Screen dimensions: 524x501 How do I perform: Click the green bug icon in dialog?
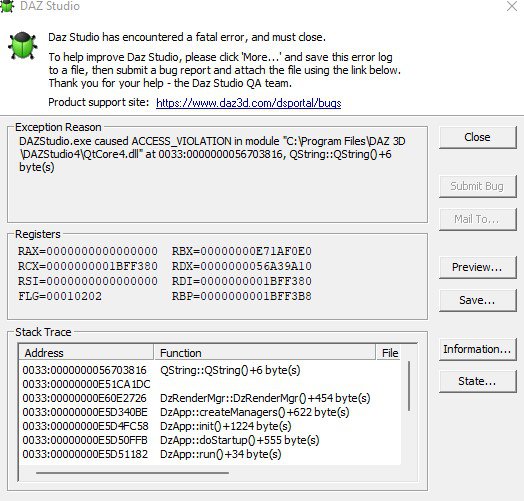[22, 45]
